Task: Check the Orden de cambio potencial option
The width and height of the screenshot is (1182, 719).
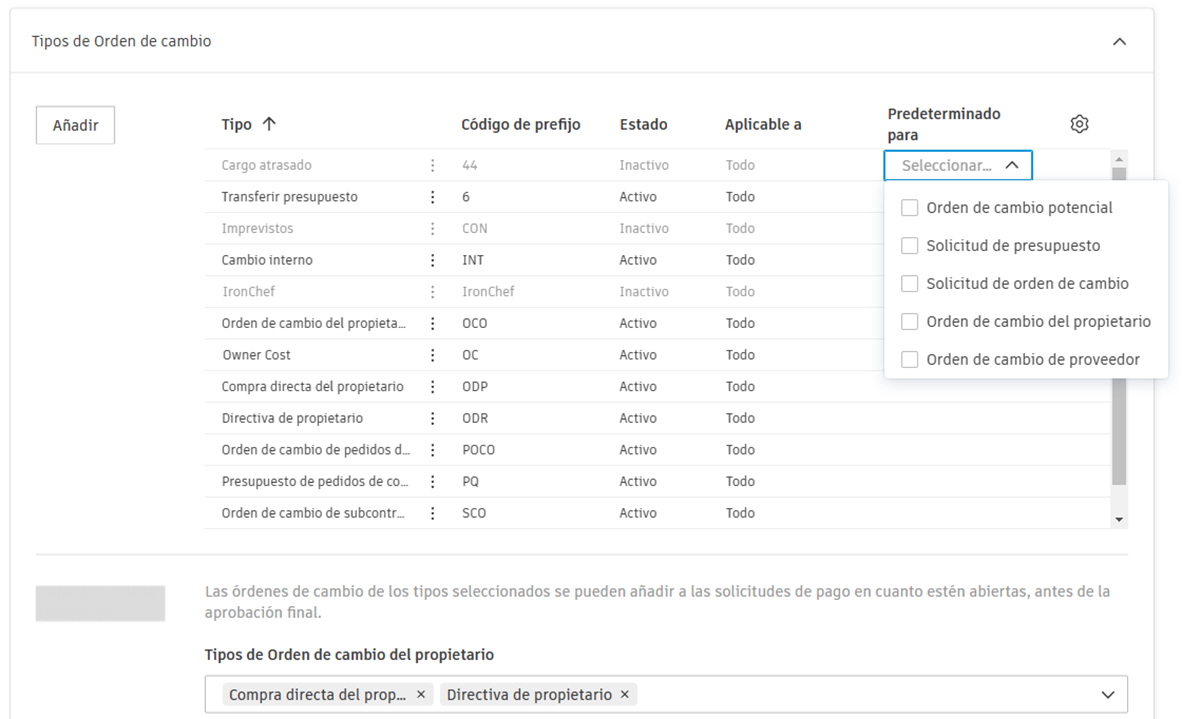Action: pyautogui.click(x=909, y=207)
